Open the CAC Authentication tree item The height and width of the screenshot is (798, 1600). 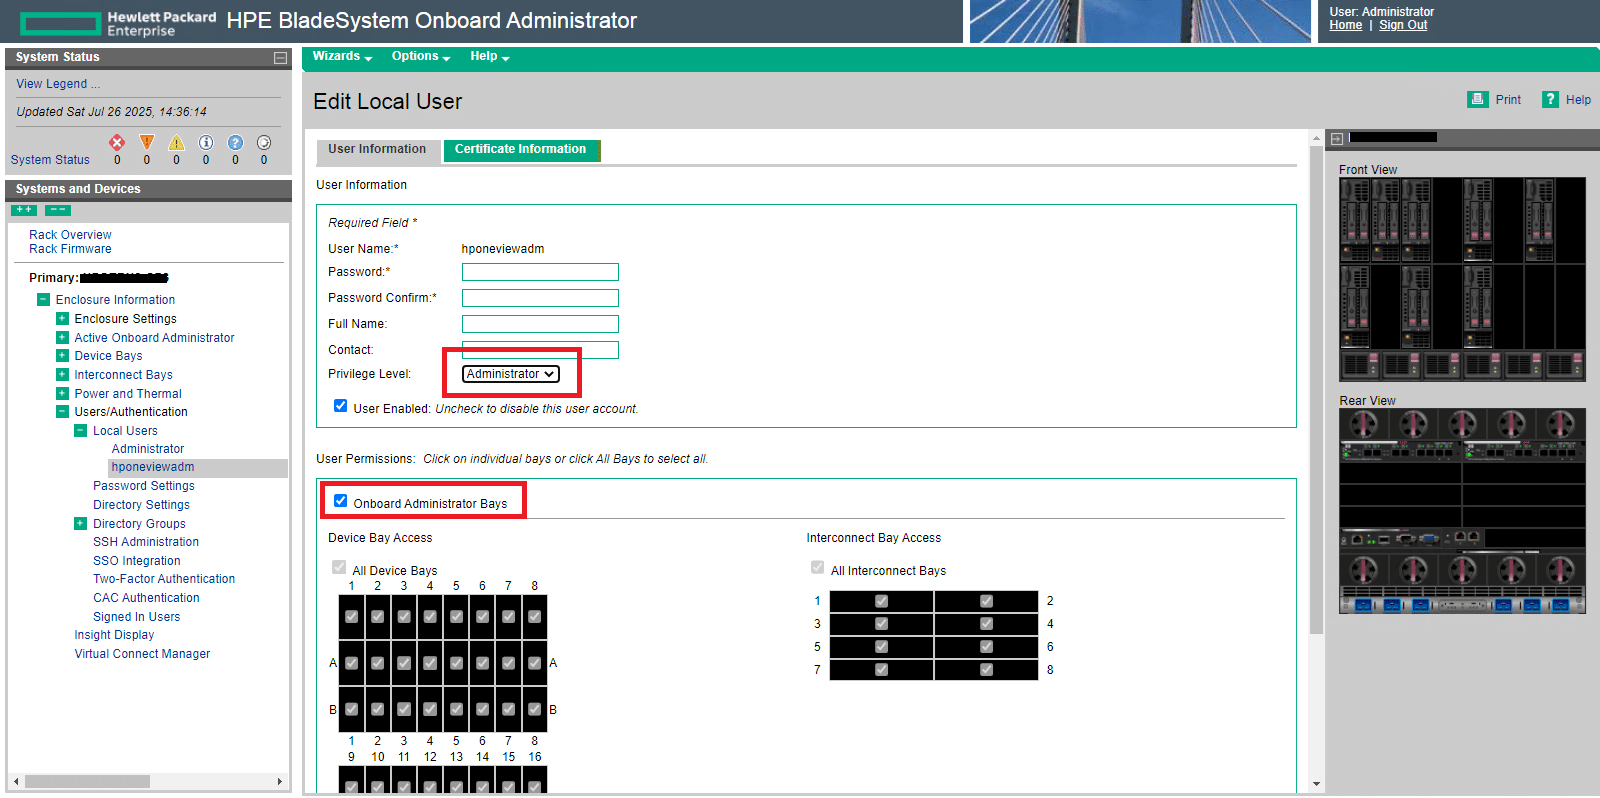146,598
